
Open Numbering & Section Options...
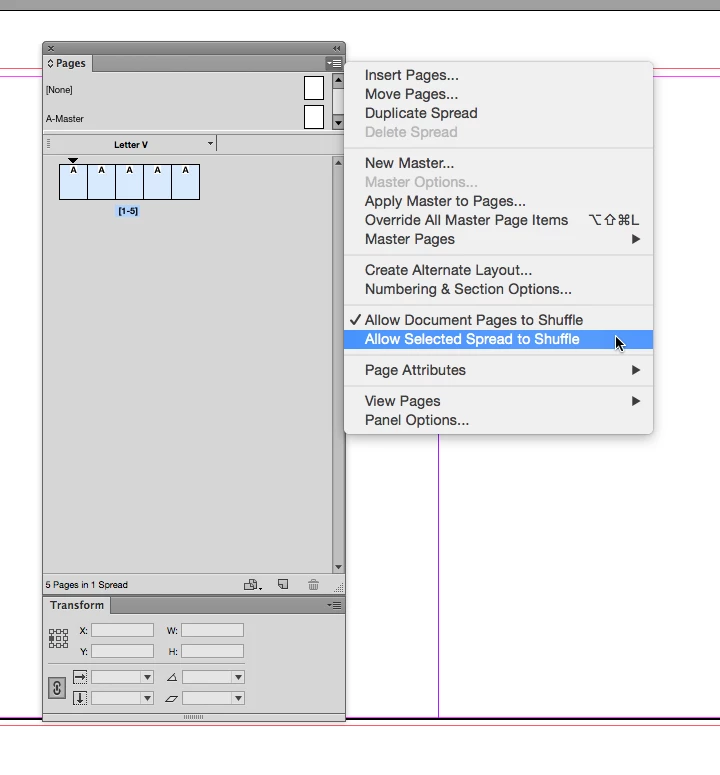click(x=498, y=289)
